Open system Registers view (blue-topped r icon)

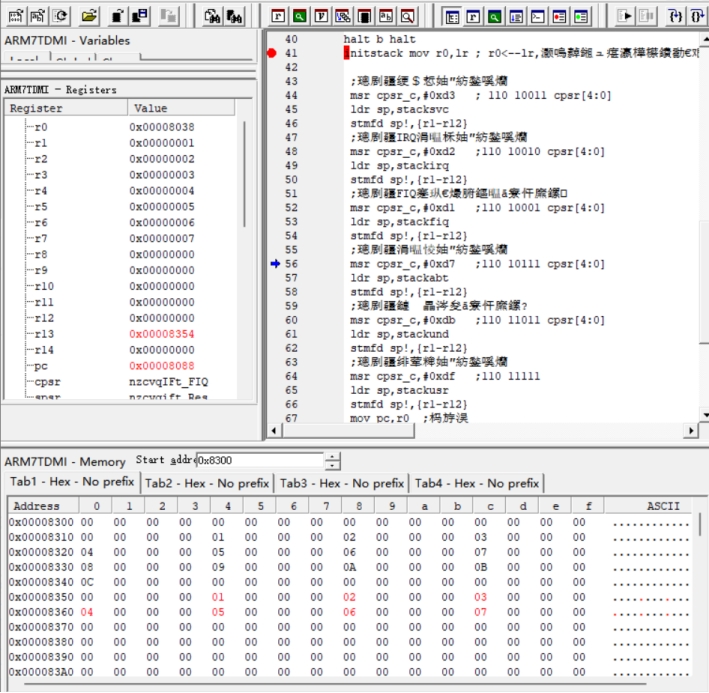click(x=473, y=17)
